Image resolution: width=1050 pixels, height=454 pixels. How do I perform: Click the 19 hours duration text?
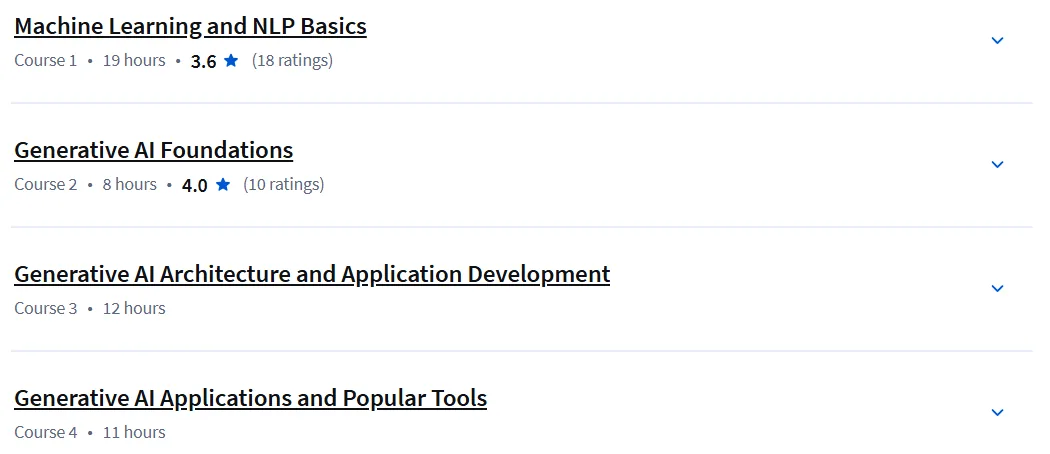134,60
